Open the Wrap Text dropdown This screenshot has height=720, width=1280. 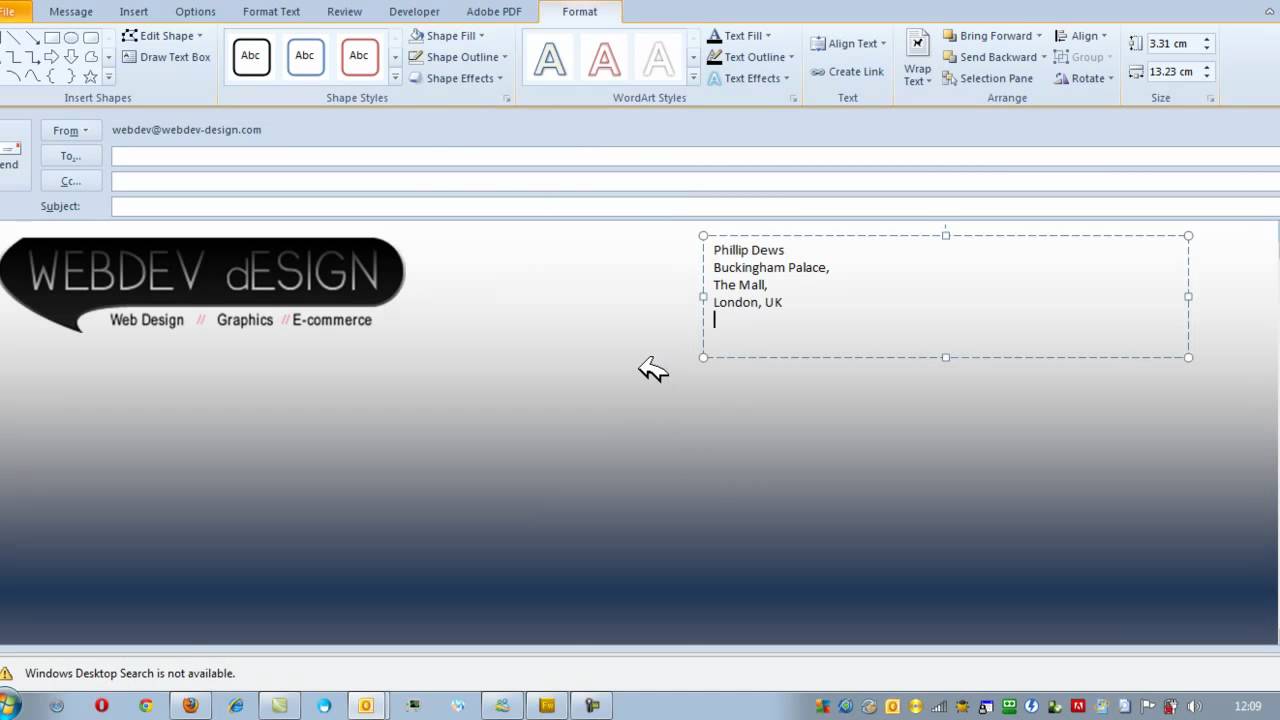coord(918,58)
